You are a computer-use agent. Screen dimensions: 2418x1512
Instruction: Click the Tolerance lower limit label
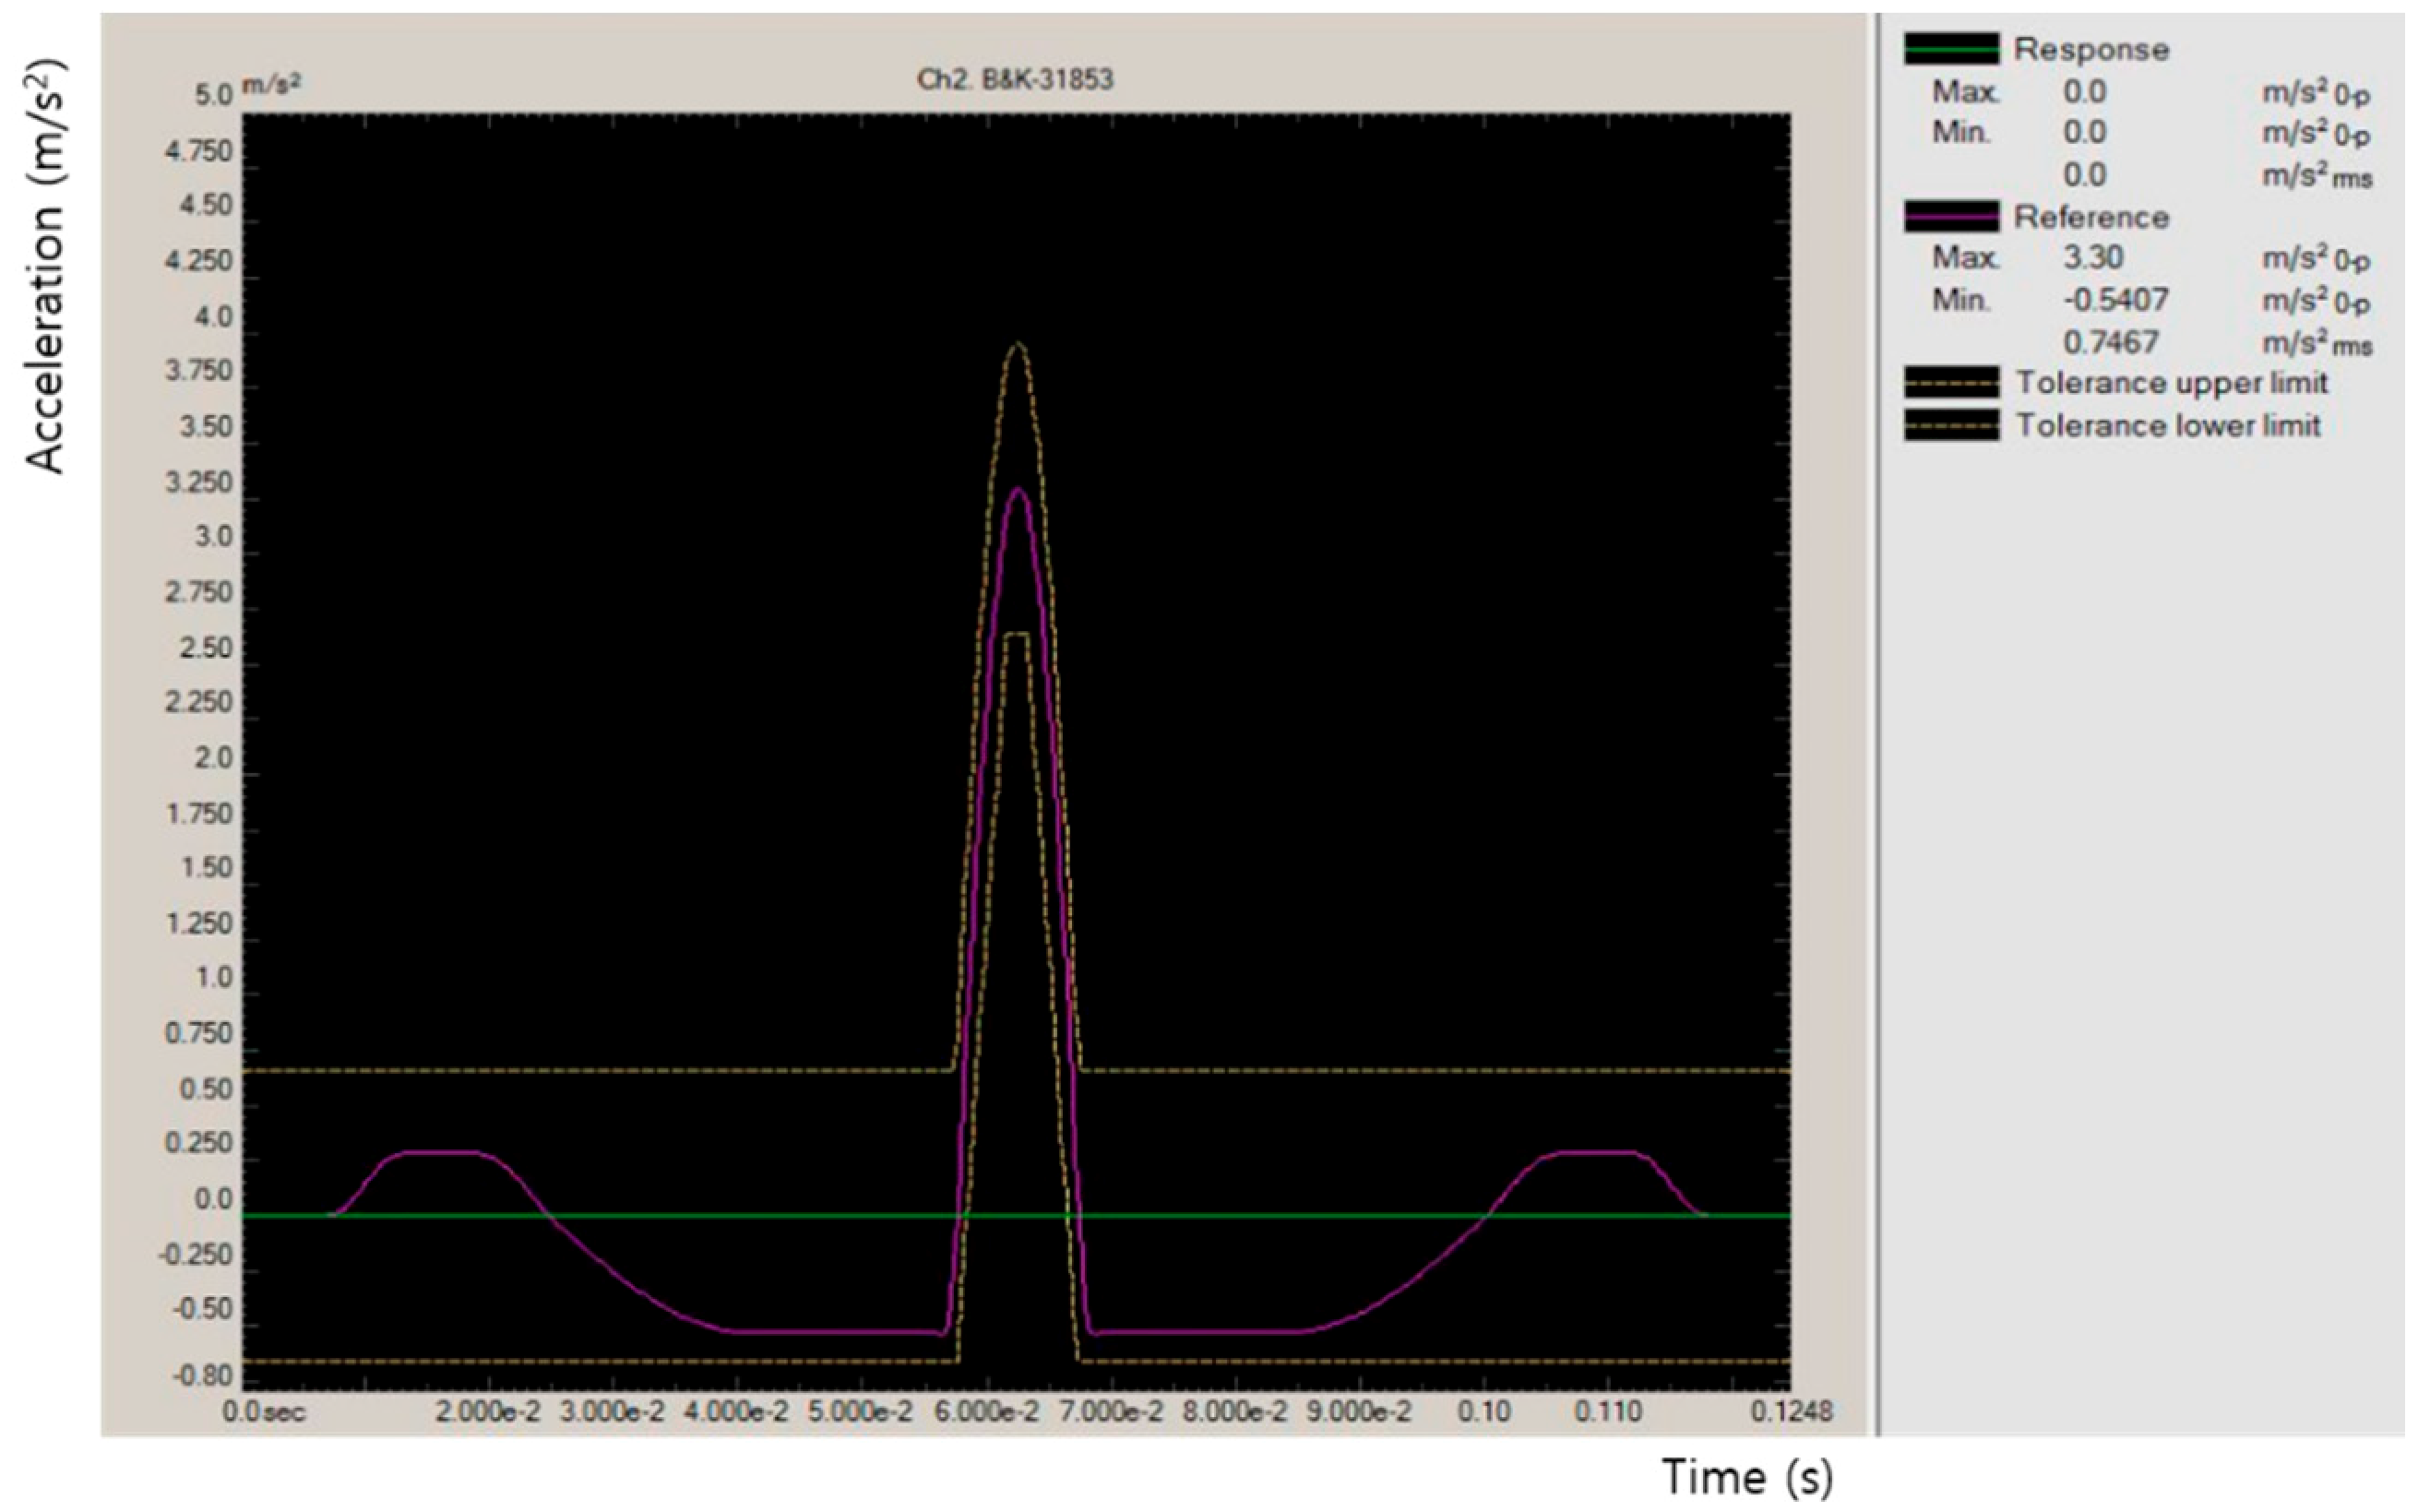point(2168,426)
